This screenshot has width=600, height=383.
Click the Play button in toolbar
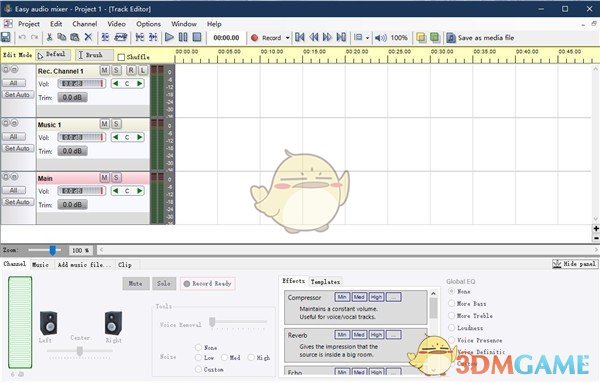coord(169,37)
